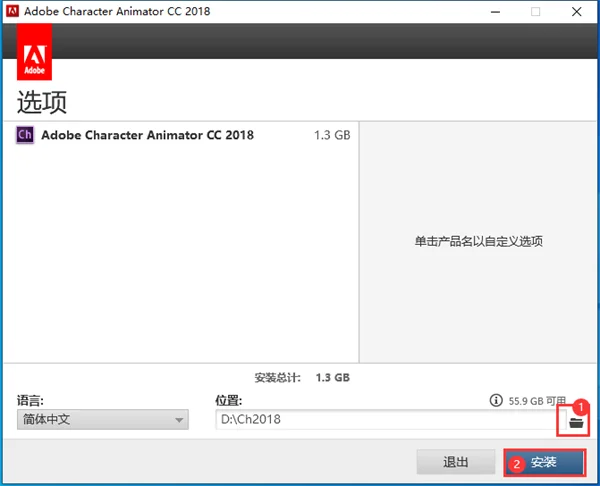Image resolution: width=600 pixels, height=486 pixels.
Task: Click the 单击产品名以自定义选项 hint text
Action: (x=478, y=241)
